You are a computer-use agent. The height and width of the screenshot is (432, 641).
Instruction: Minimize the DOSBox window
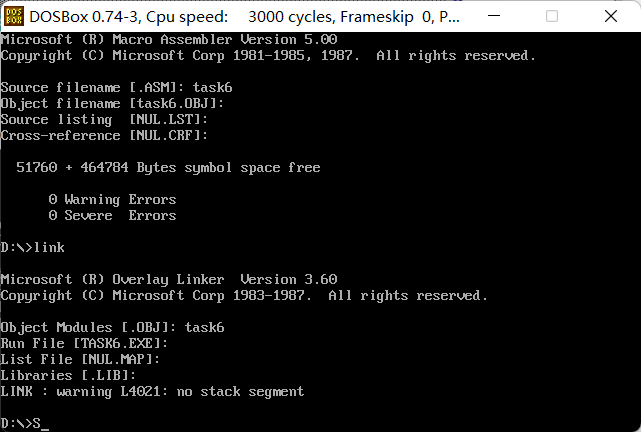click(494, 16)
